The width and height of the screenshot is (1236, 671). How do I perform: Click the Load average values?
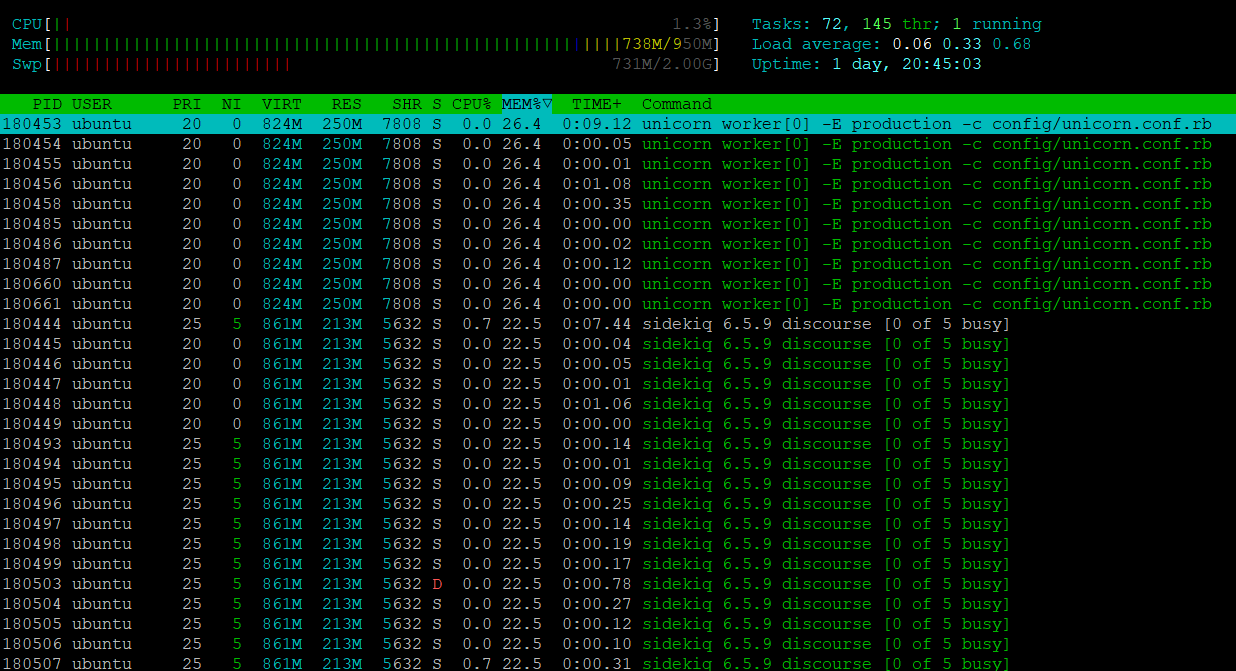click(961, 44)
